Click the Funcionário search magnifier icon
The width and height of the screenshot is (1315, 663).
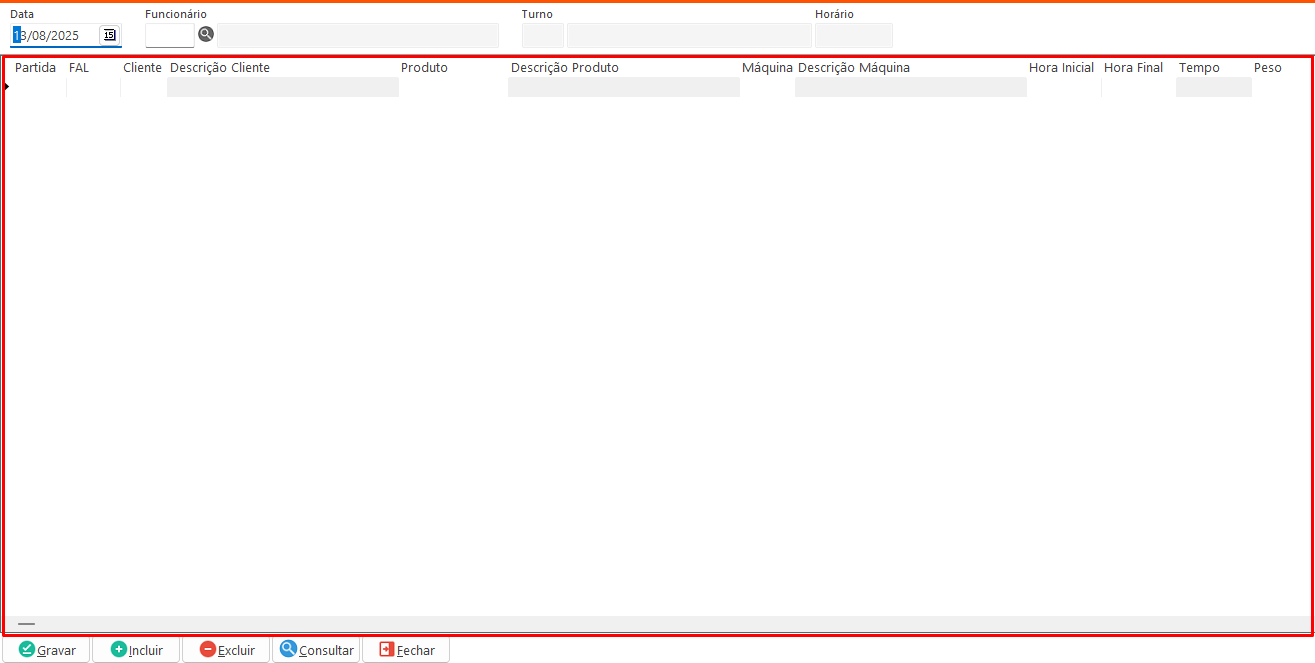click(206, 34)
